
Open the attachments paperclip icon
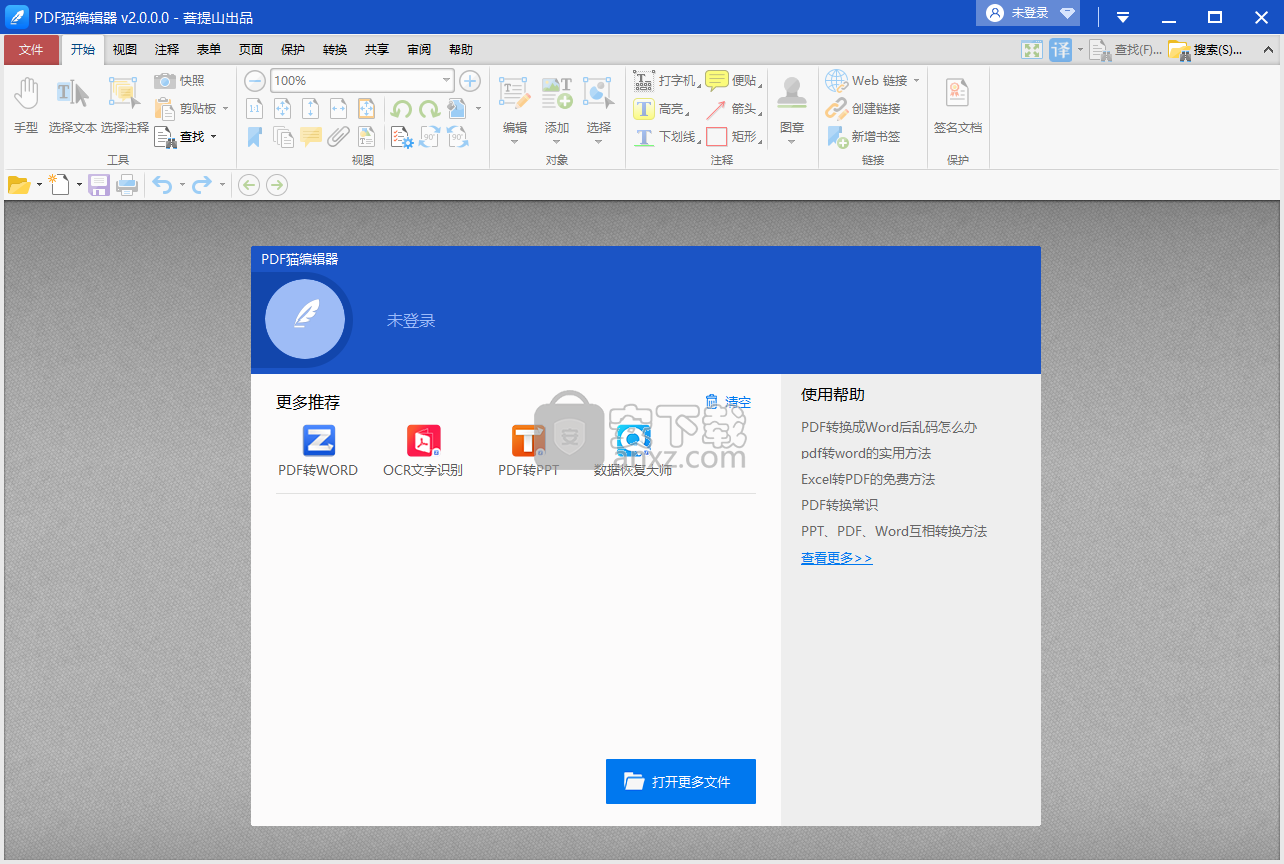[339, 137]
